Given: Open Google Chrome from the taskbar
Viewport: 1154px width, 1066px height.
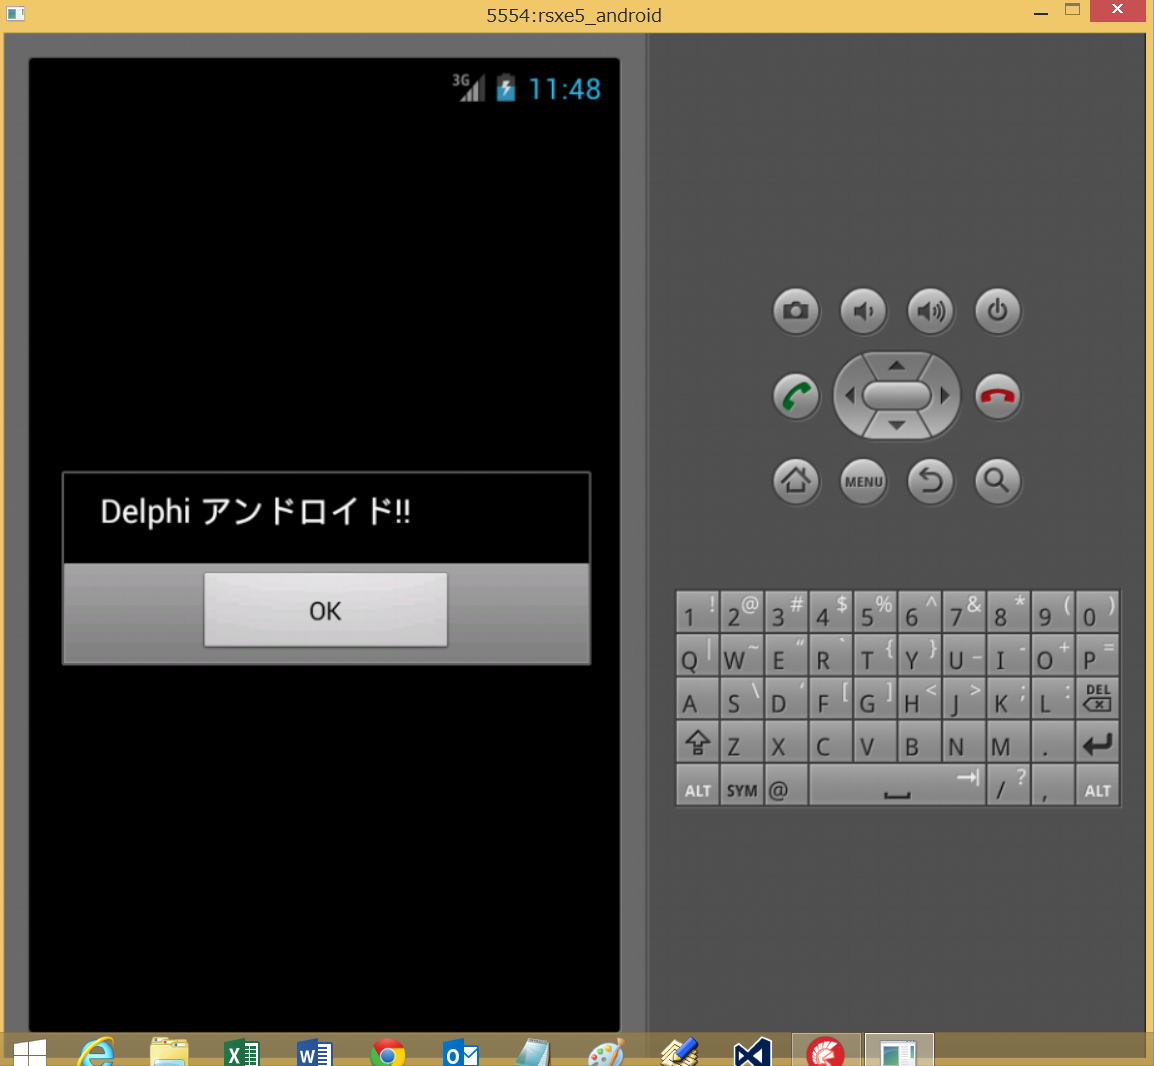Looking at the screenshot, I should pyautogui.click(x=387, y=1053).
